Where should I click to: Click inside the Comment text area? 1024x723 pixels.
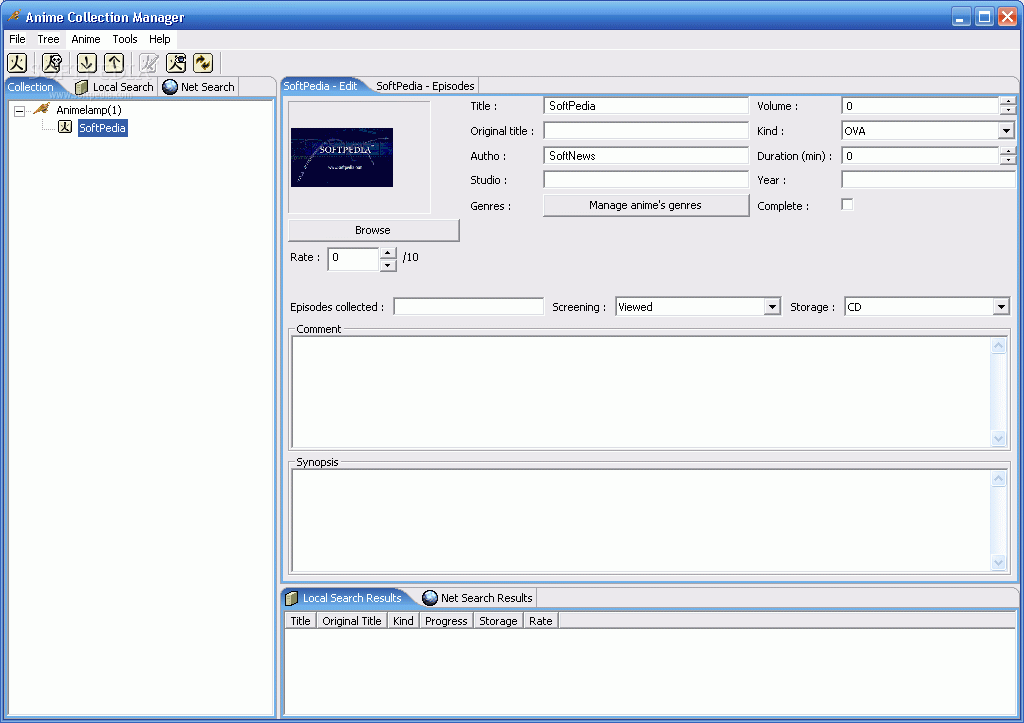(641, 392)
